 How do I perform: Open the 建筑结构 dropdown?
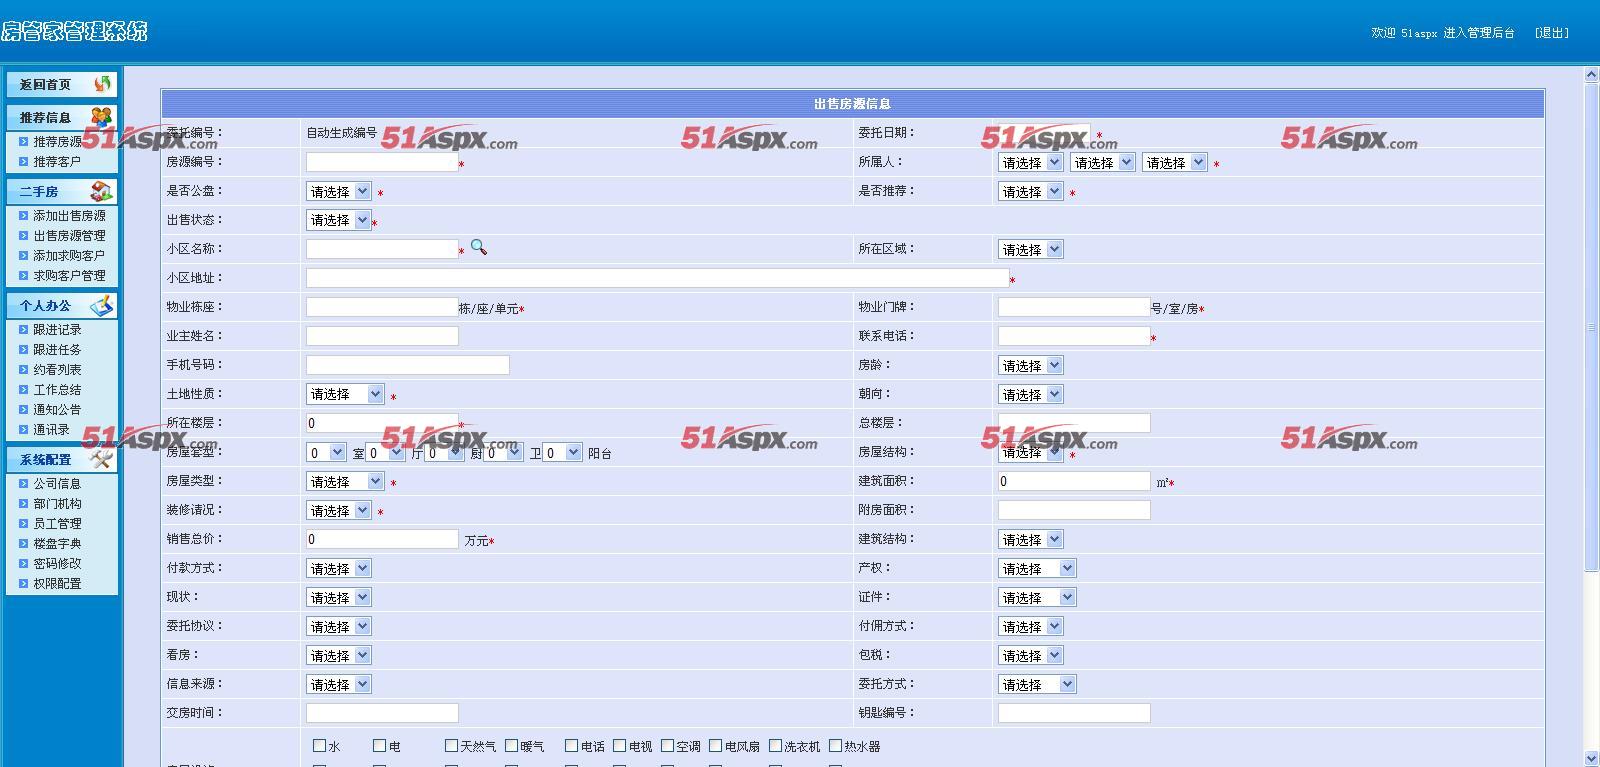(1031, 539)
